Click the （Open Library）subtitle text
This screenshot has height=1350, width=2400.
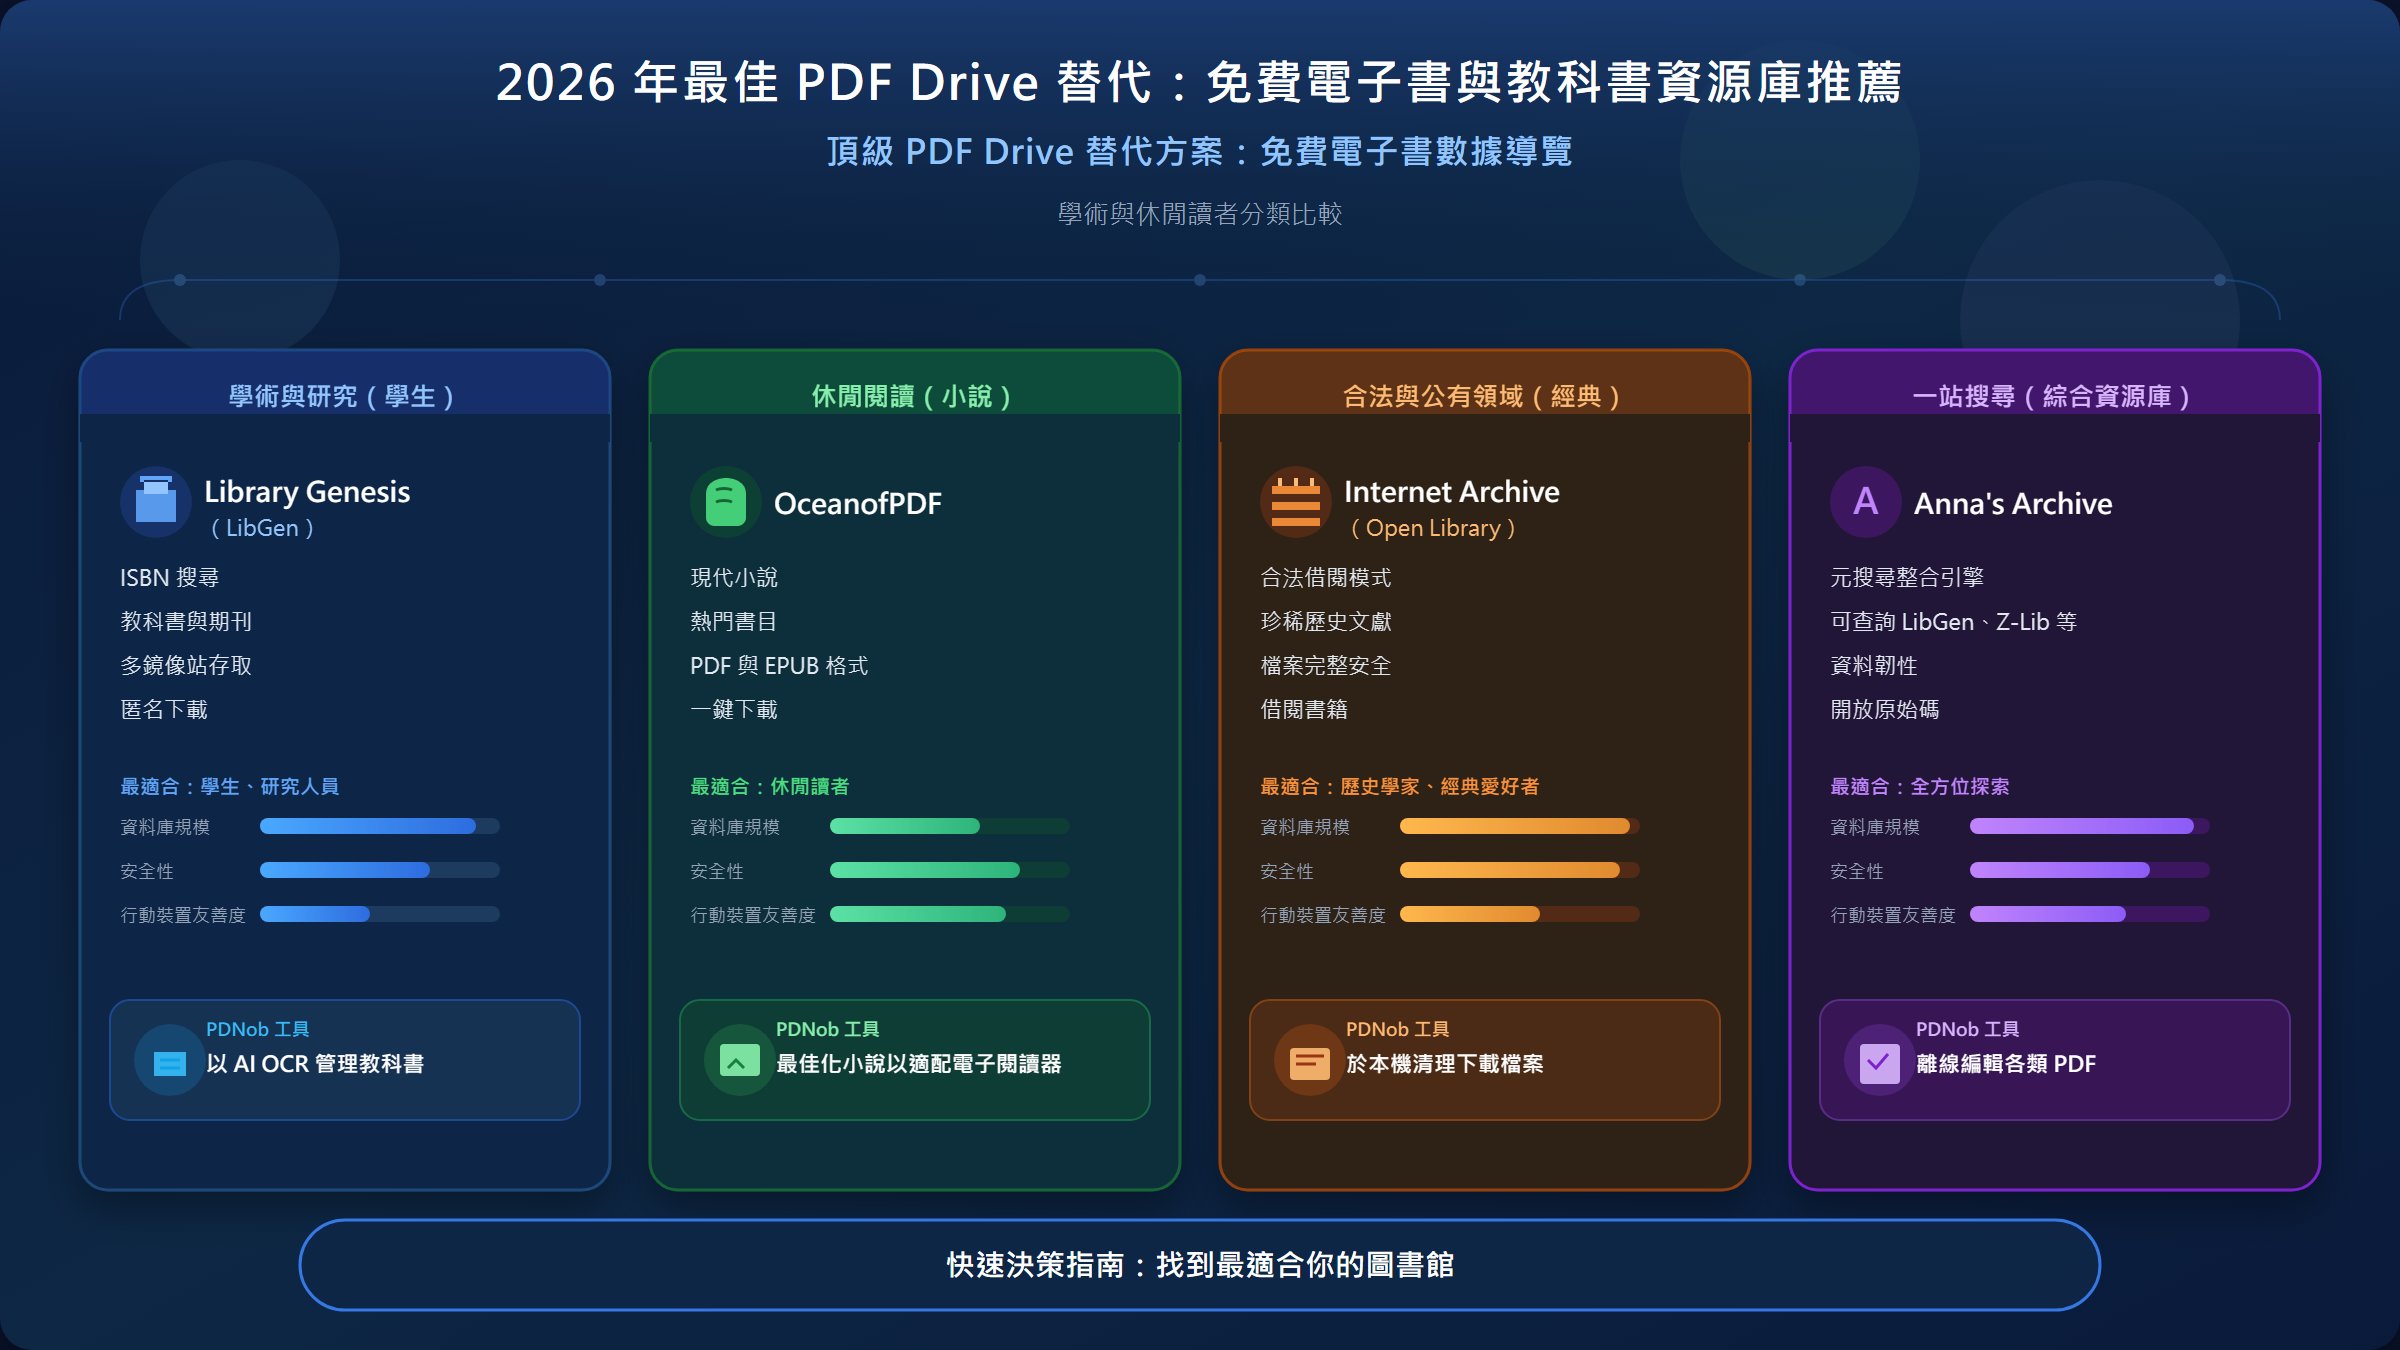[x=1432, y=528]
